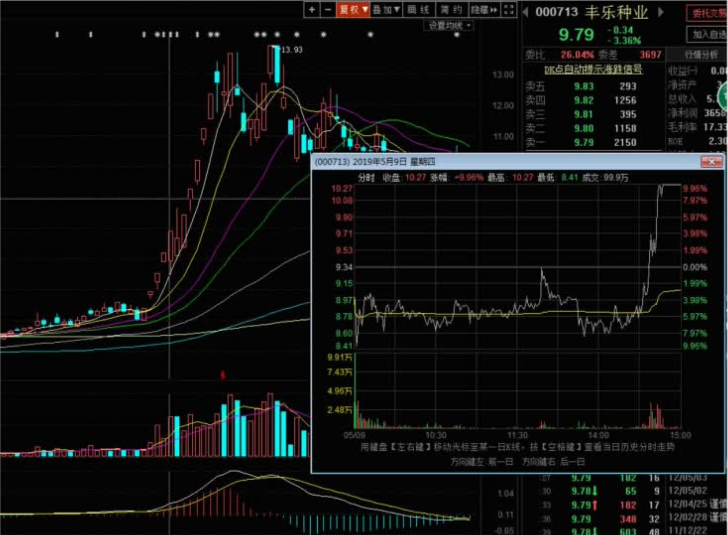The width and height of the screenshot is (728, 535).
Task: Go to previous stock with left arrow
Action: pyautogui.click(x=526, y=12)
